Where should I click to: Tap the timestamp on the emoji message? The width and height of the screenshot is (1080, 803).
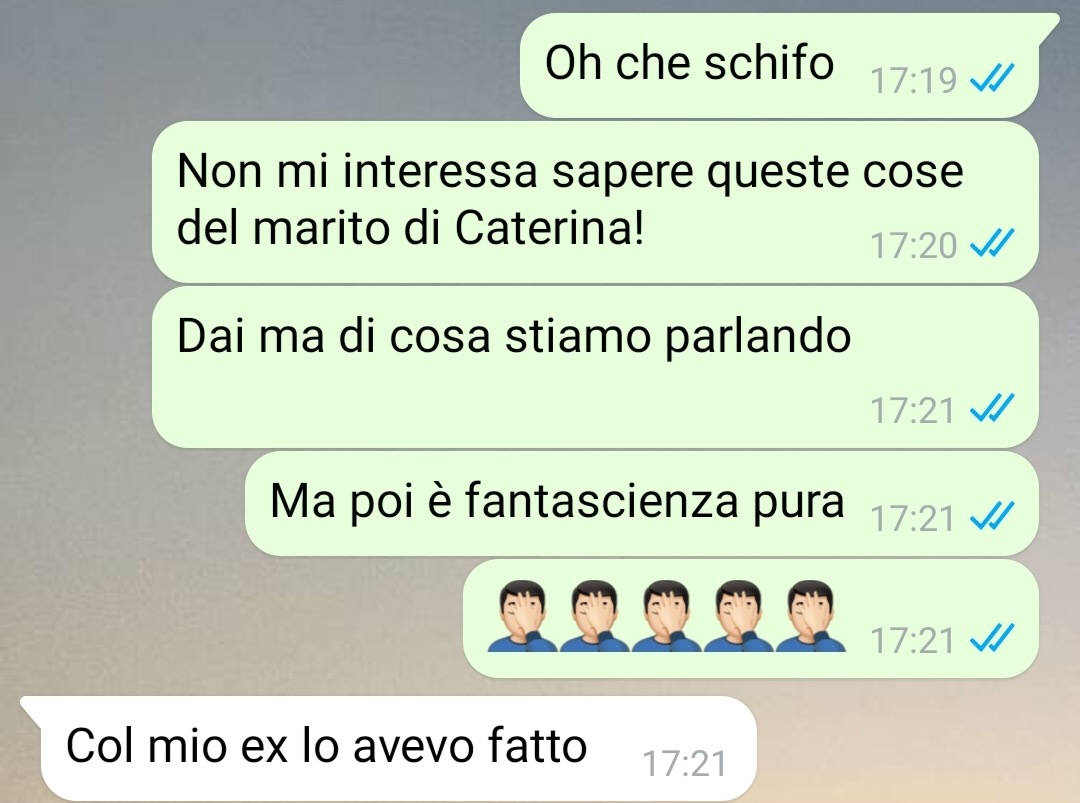[x=913, y=640]
